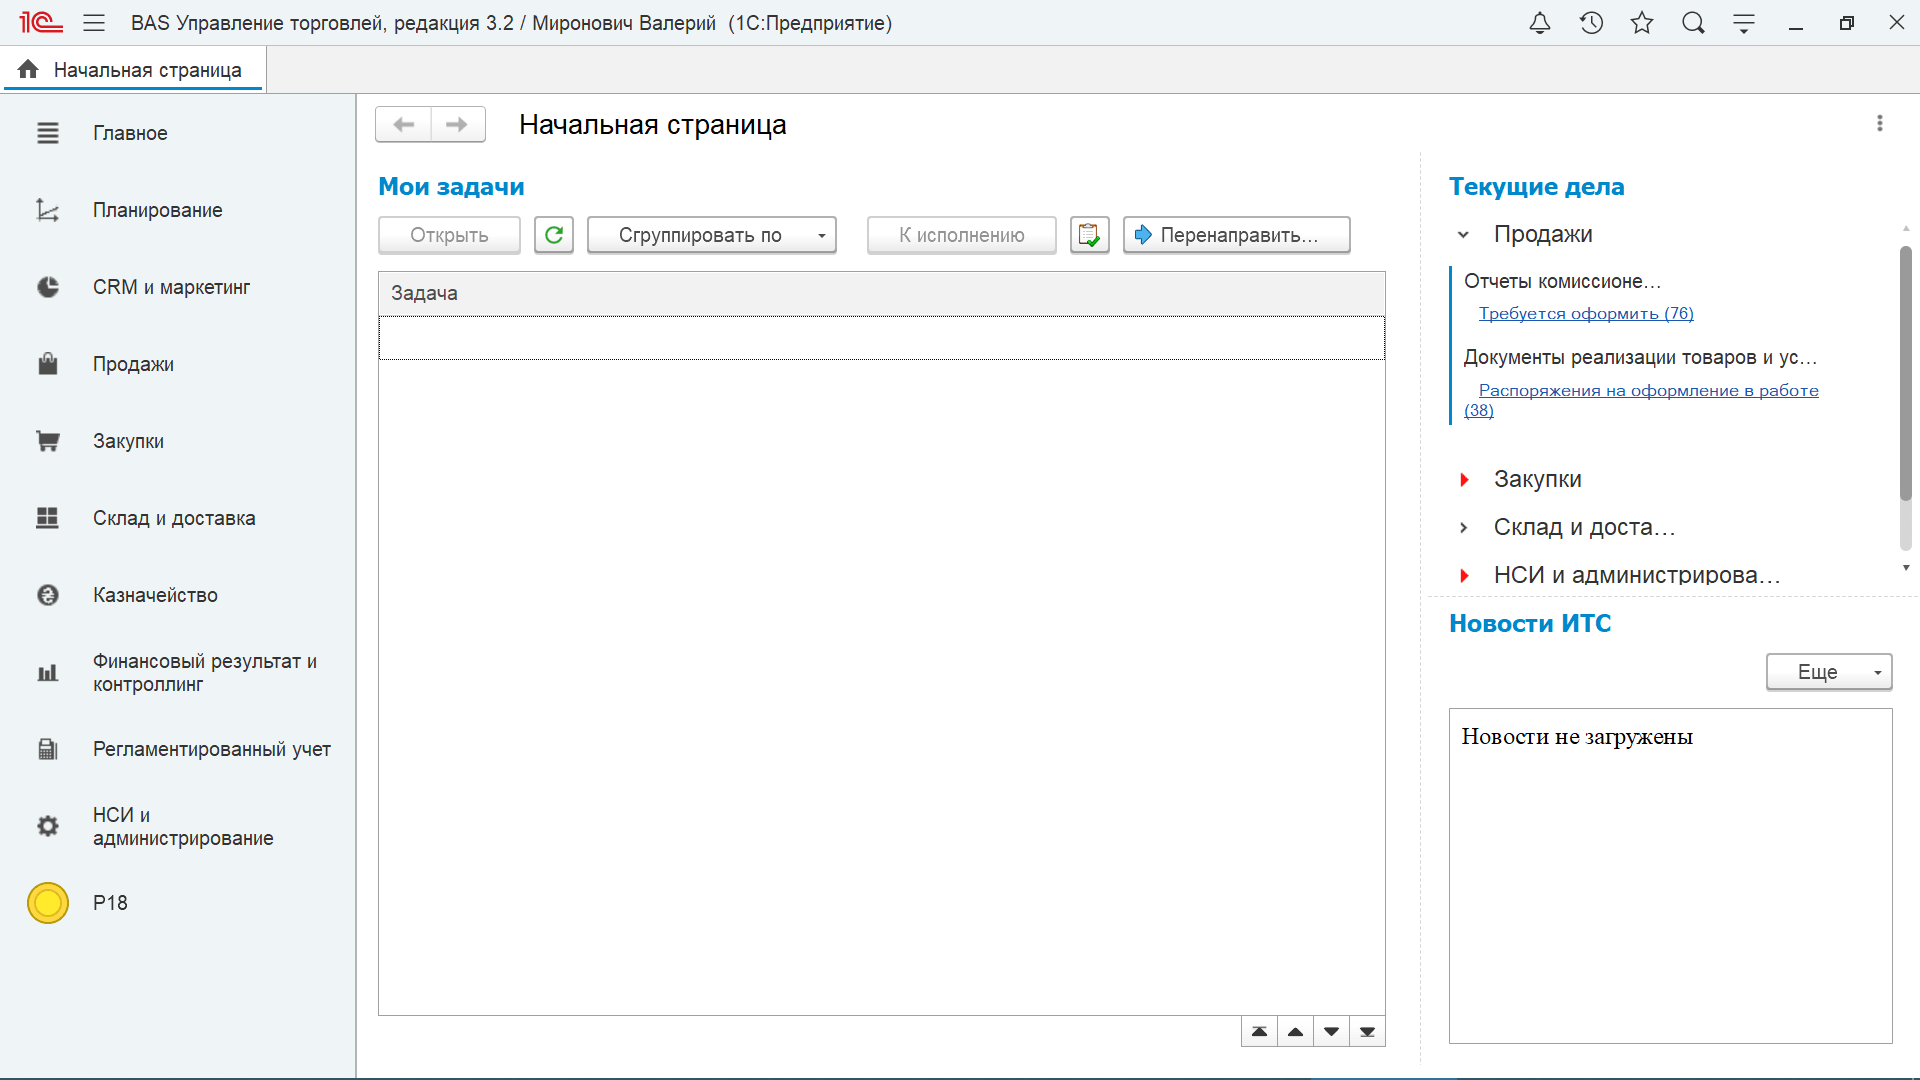Image resolution: width=1920 pixels, height=1080 pixels.
Task: Open Регламентированный учет section
Action: coord(212,749)
